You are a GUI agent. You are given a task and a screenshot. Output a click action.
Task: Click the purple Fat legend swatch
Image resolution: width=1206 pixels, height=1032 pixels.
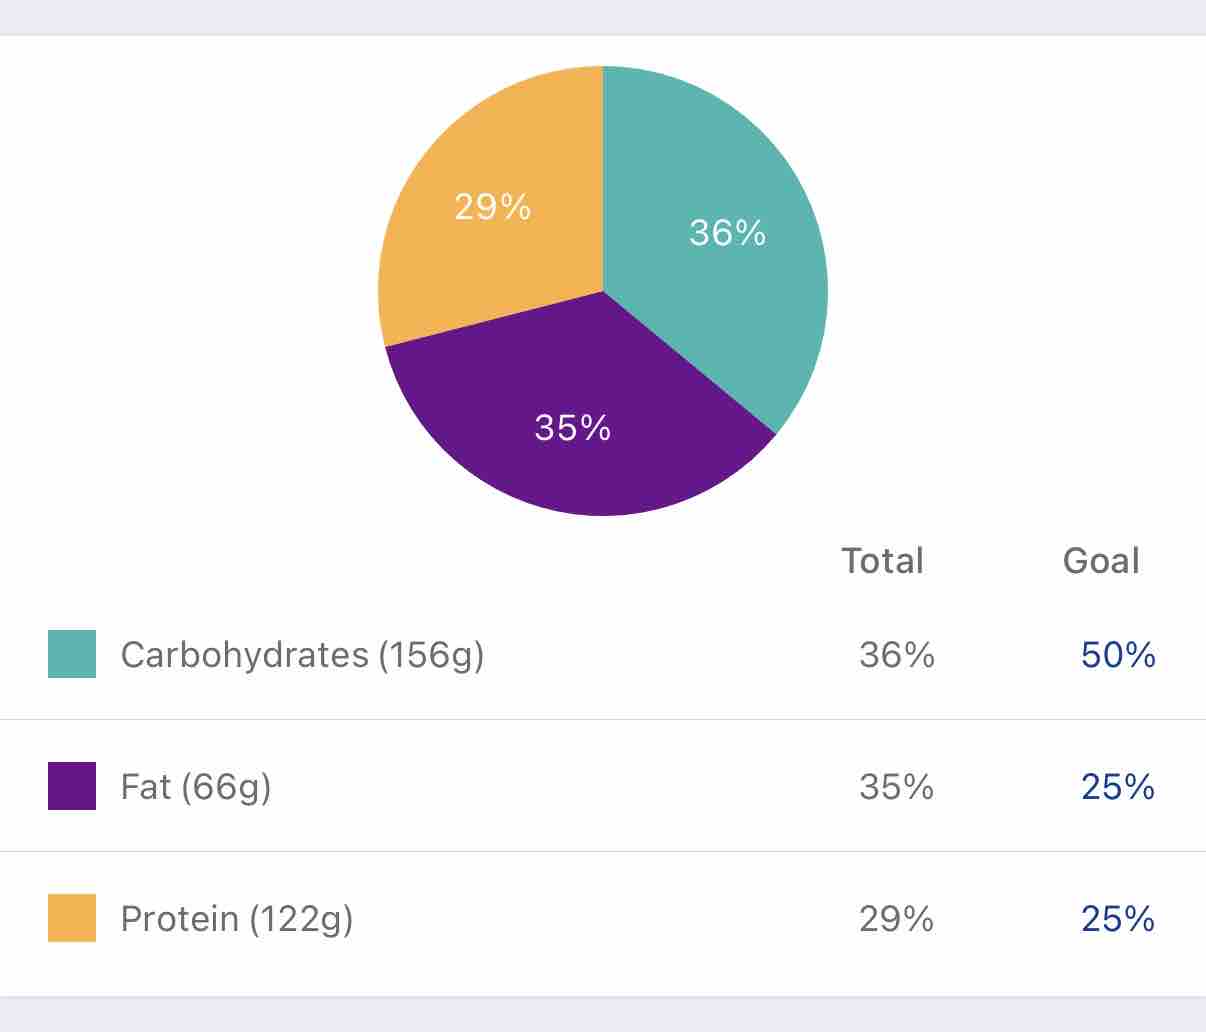point(72,786)
